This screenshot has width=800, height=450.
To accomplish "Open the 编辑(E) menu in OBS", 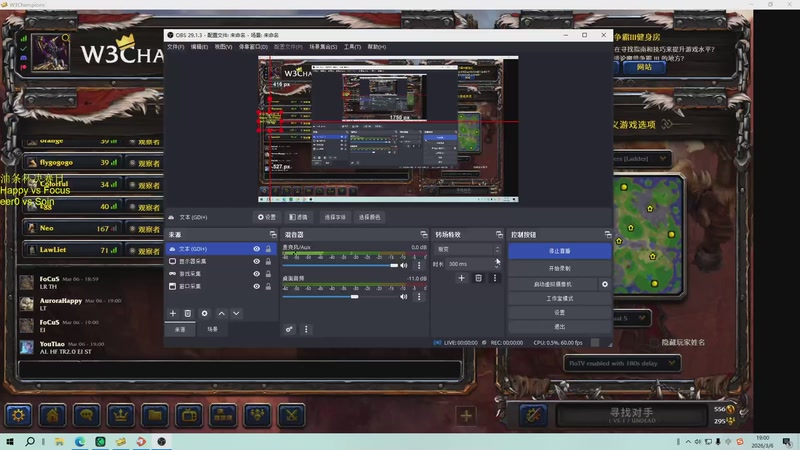I will [199, 46].
